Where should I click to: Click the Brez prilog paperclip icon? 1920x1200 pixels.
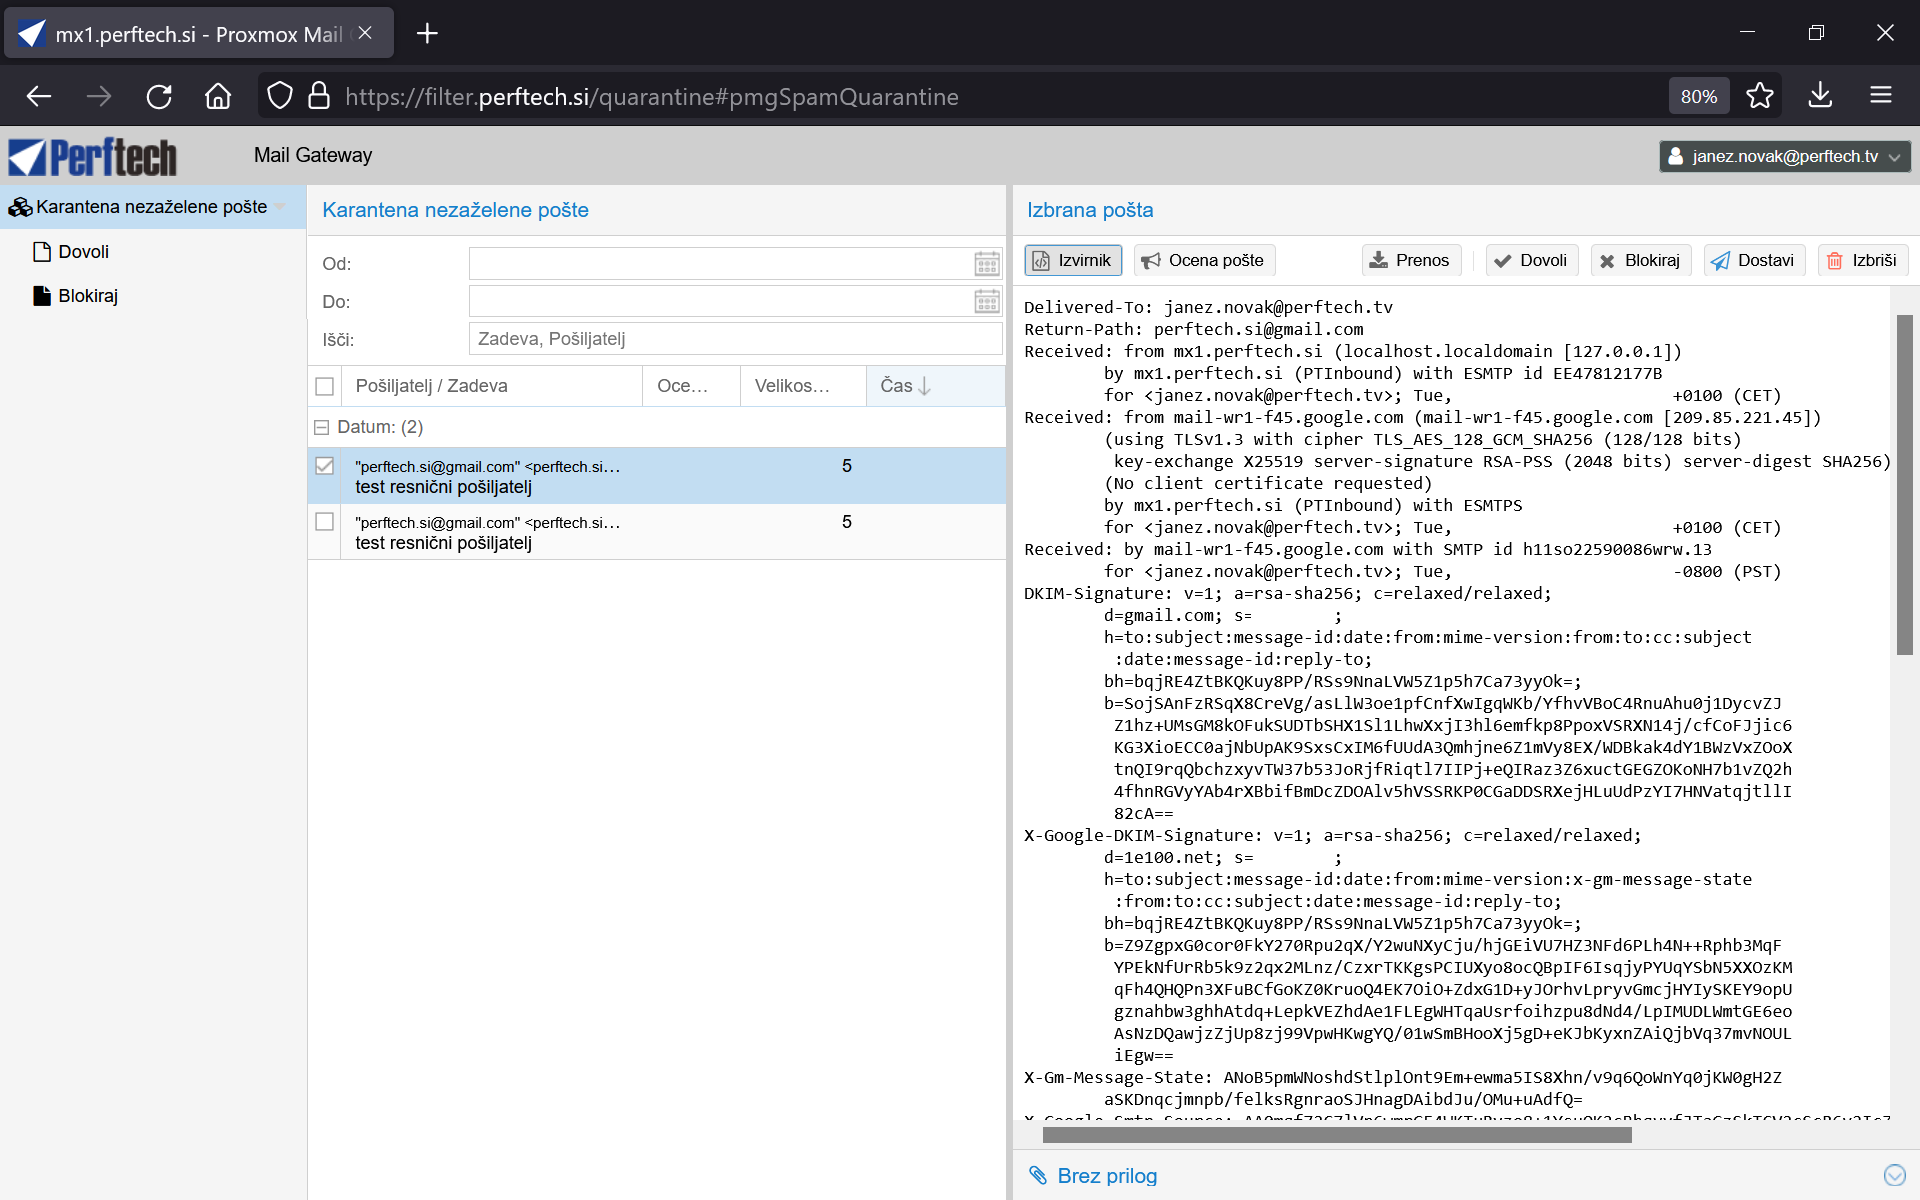point(1038,1176)
